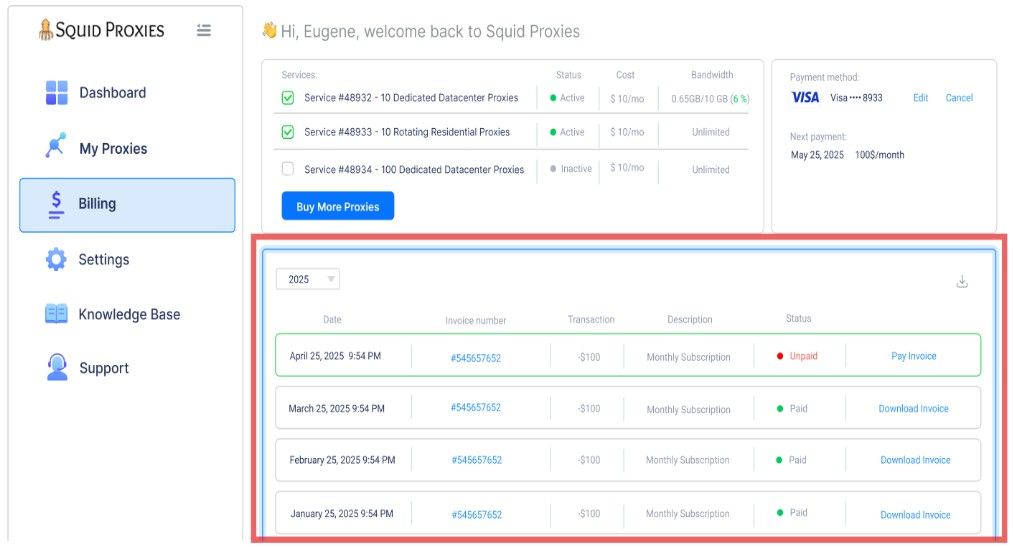Click January 25, 2025 date cell
The image size is (1013, 547).
[x=342, y=513]
